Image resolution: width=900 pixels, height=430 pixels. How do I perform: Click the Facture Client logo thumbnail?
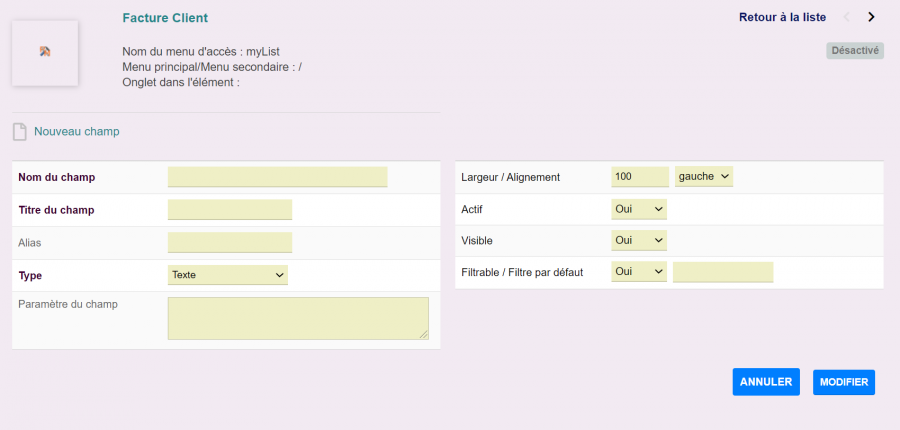pyautogui.click(x=45, y=51)
